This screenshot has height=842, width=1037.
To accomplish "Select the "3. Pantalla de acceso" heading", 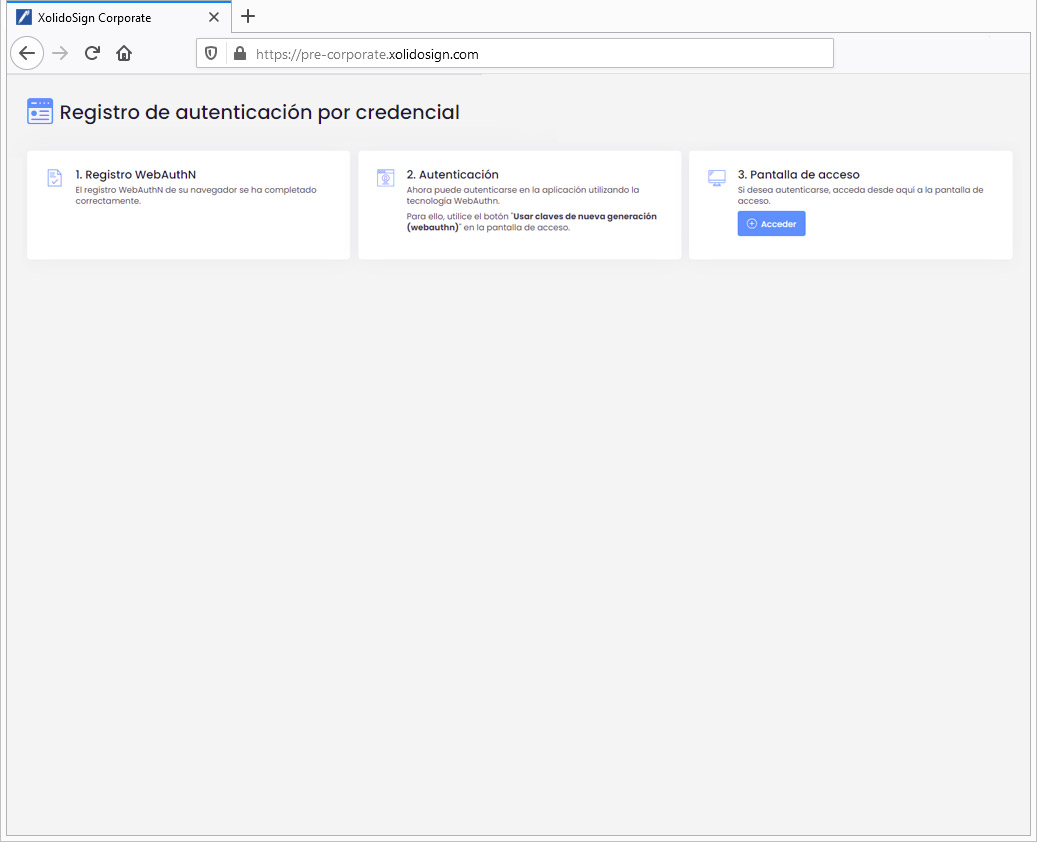I will point(798,174).
